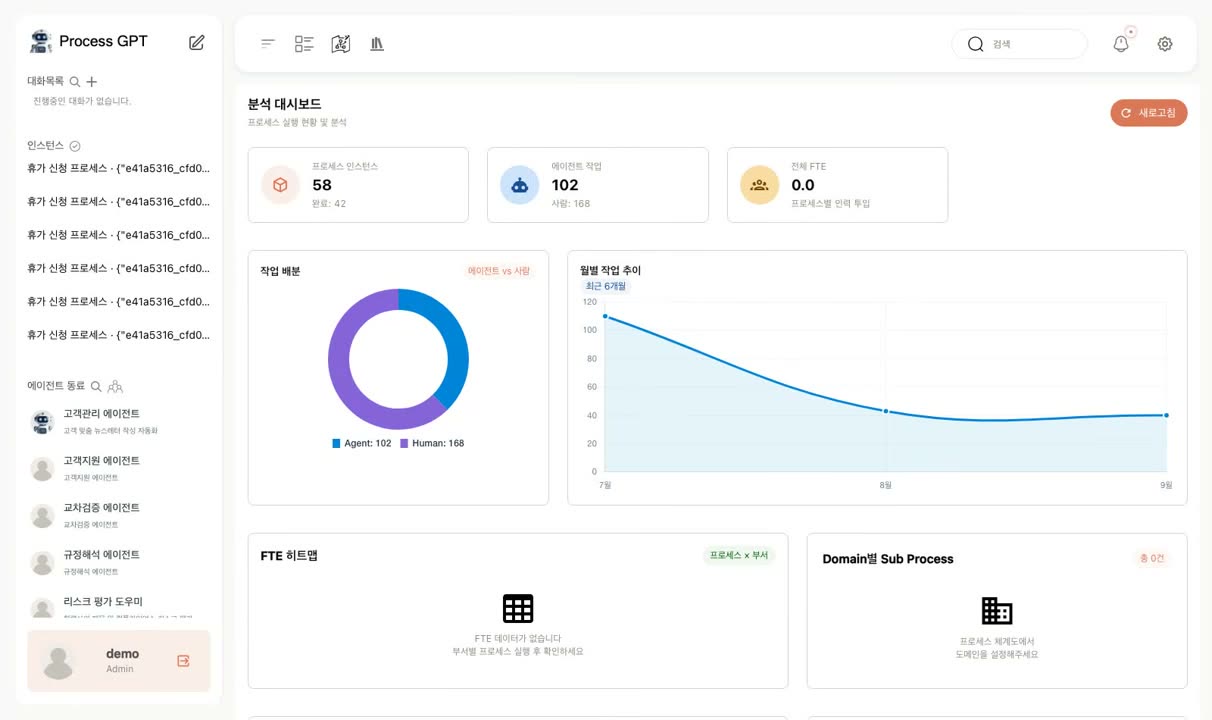1212x720 pixels.
Task: Click the 프로세스 인스턴스 value 58
Action: pos(322,185)
